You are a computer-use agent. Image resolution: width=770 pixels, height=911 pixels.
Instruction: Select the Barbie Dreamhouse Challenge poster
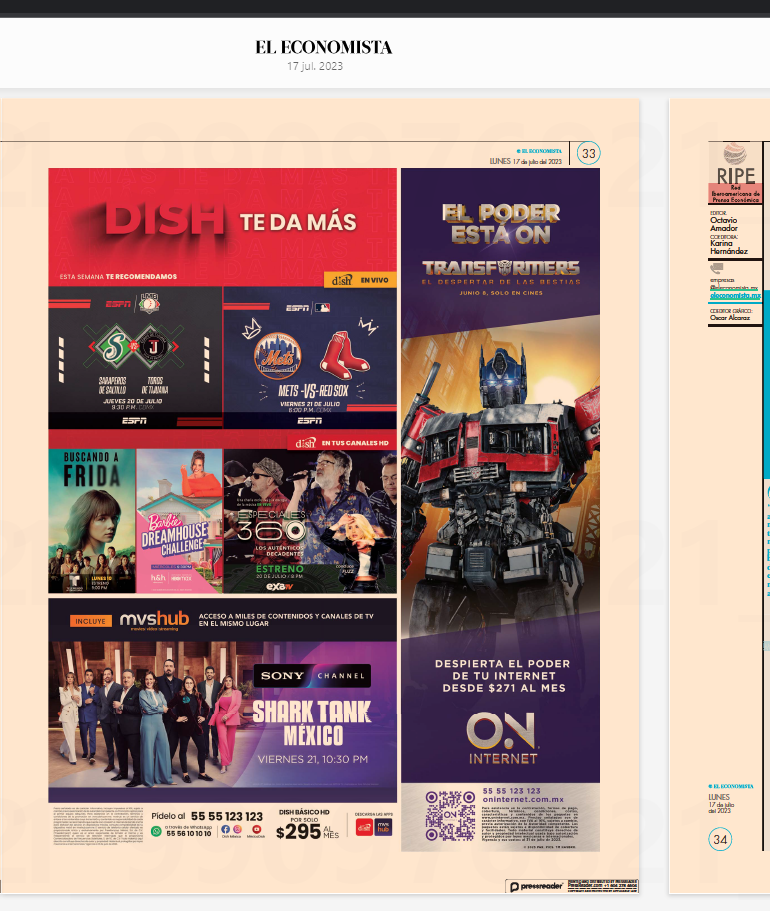179,521
